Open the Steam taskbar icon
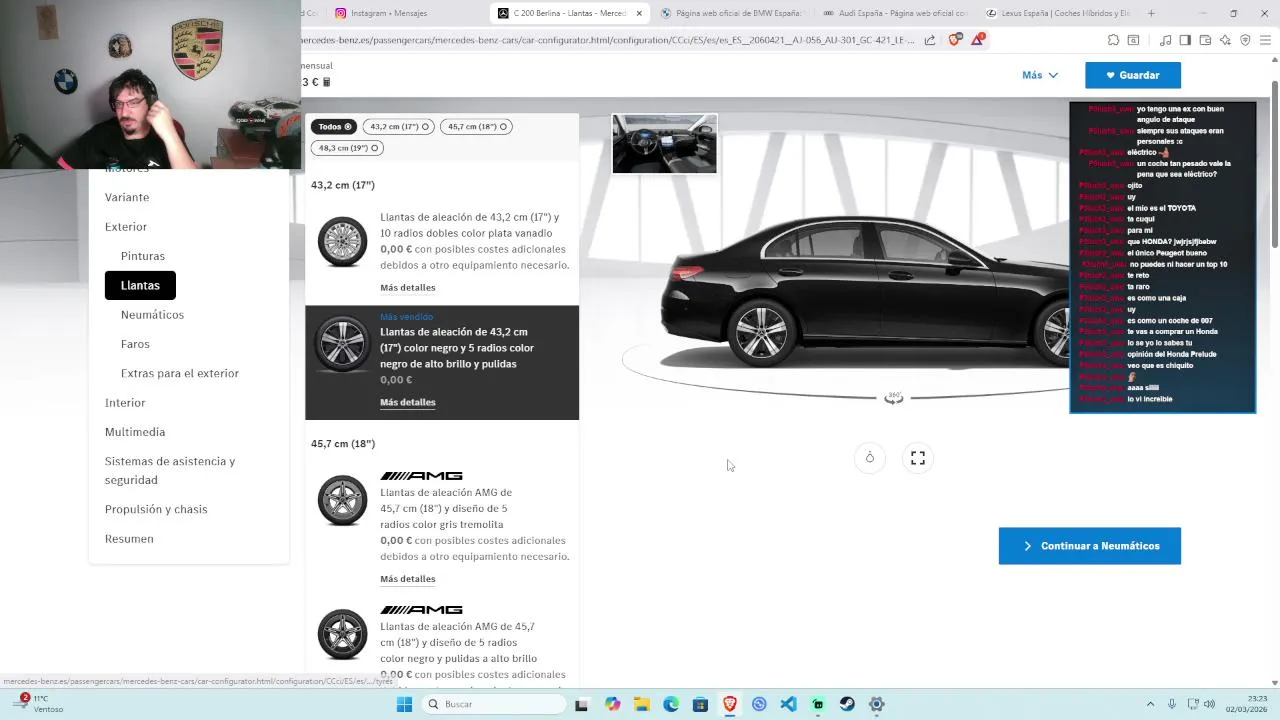Screen dimensions: 1280x720 [x=847, y=704]
